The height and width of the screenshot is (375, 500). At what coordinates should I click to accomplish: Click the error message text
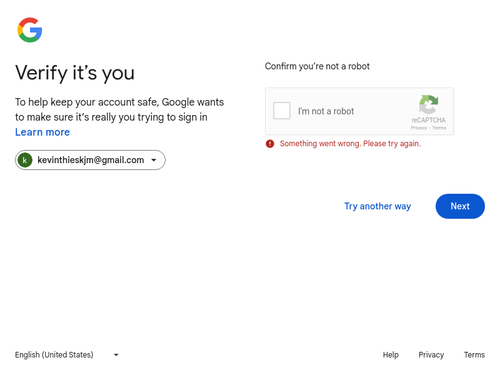[350, 144]
